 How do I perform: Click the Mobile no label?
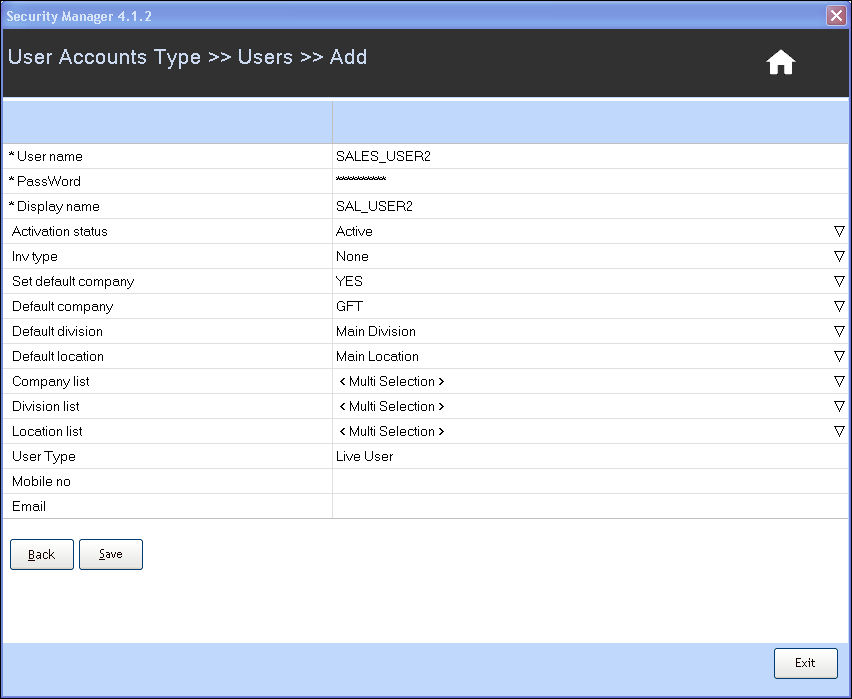click(x=41, y=482)
